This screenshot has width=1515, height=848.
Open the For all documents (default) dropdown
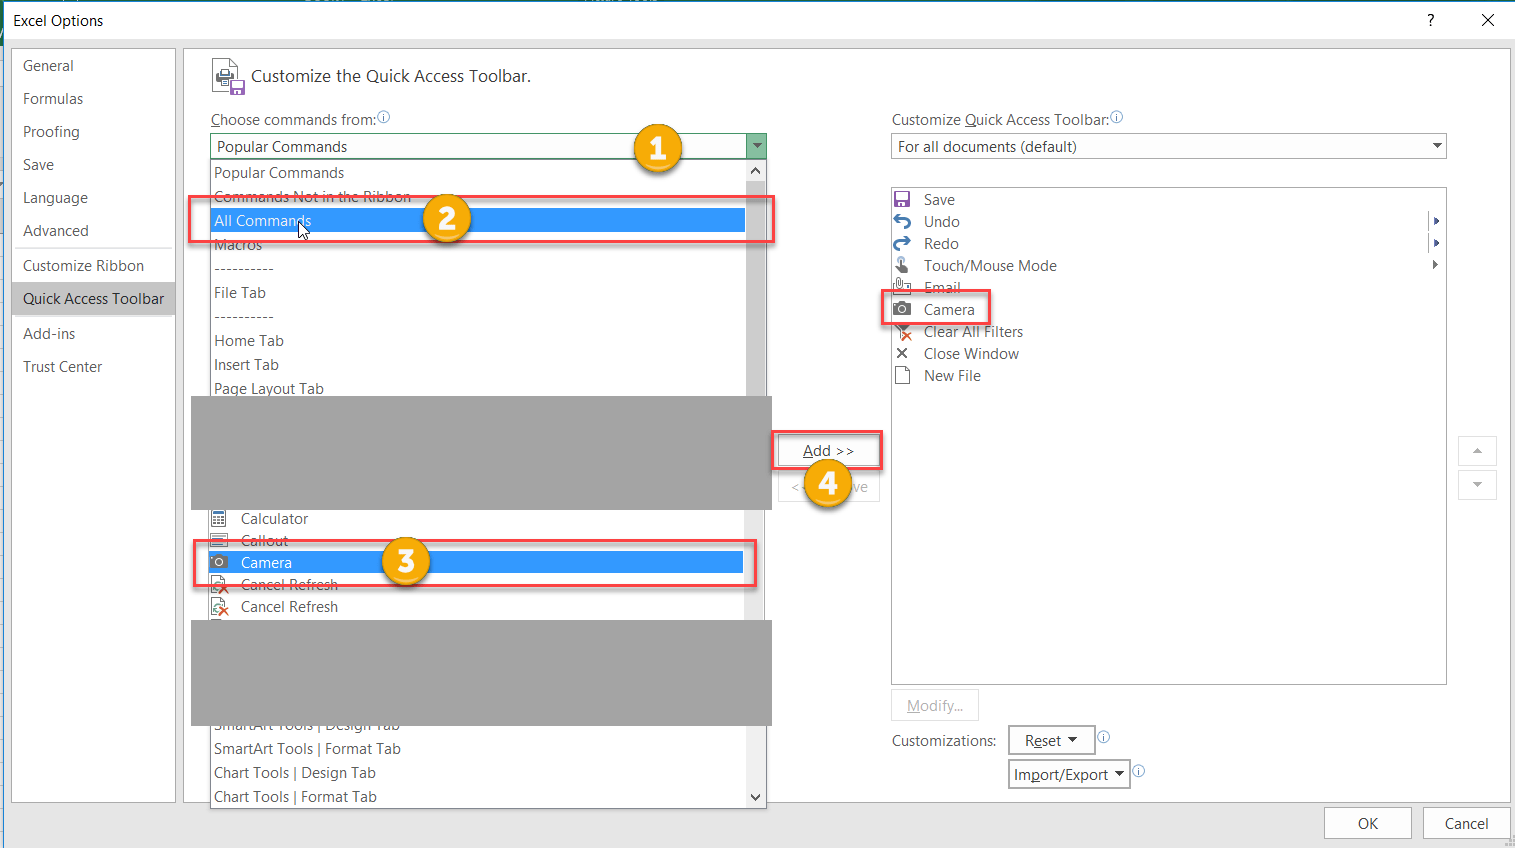click(1168, 146)
